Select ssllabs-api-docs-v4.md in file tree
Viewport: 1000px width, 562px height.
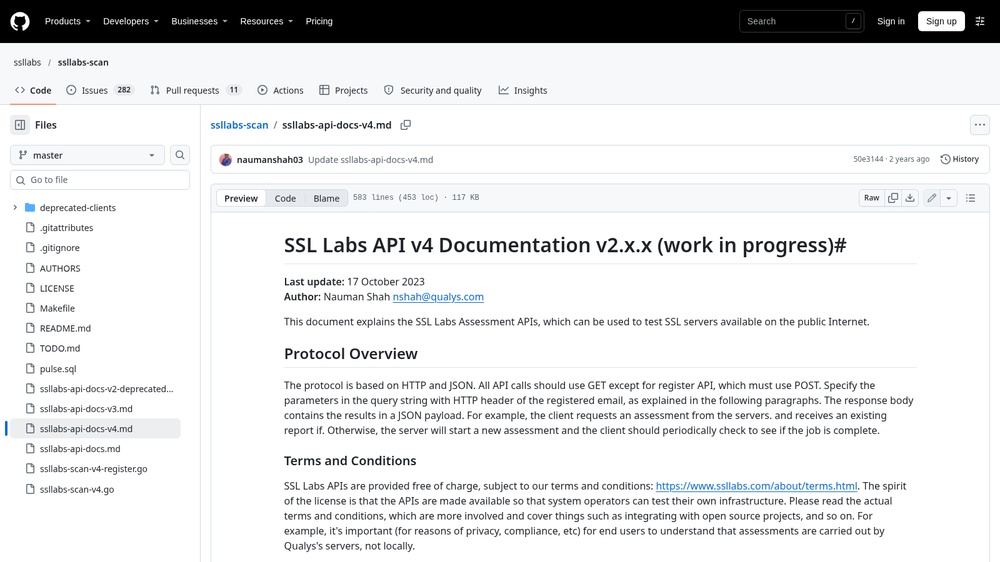point(86,429)
